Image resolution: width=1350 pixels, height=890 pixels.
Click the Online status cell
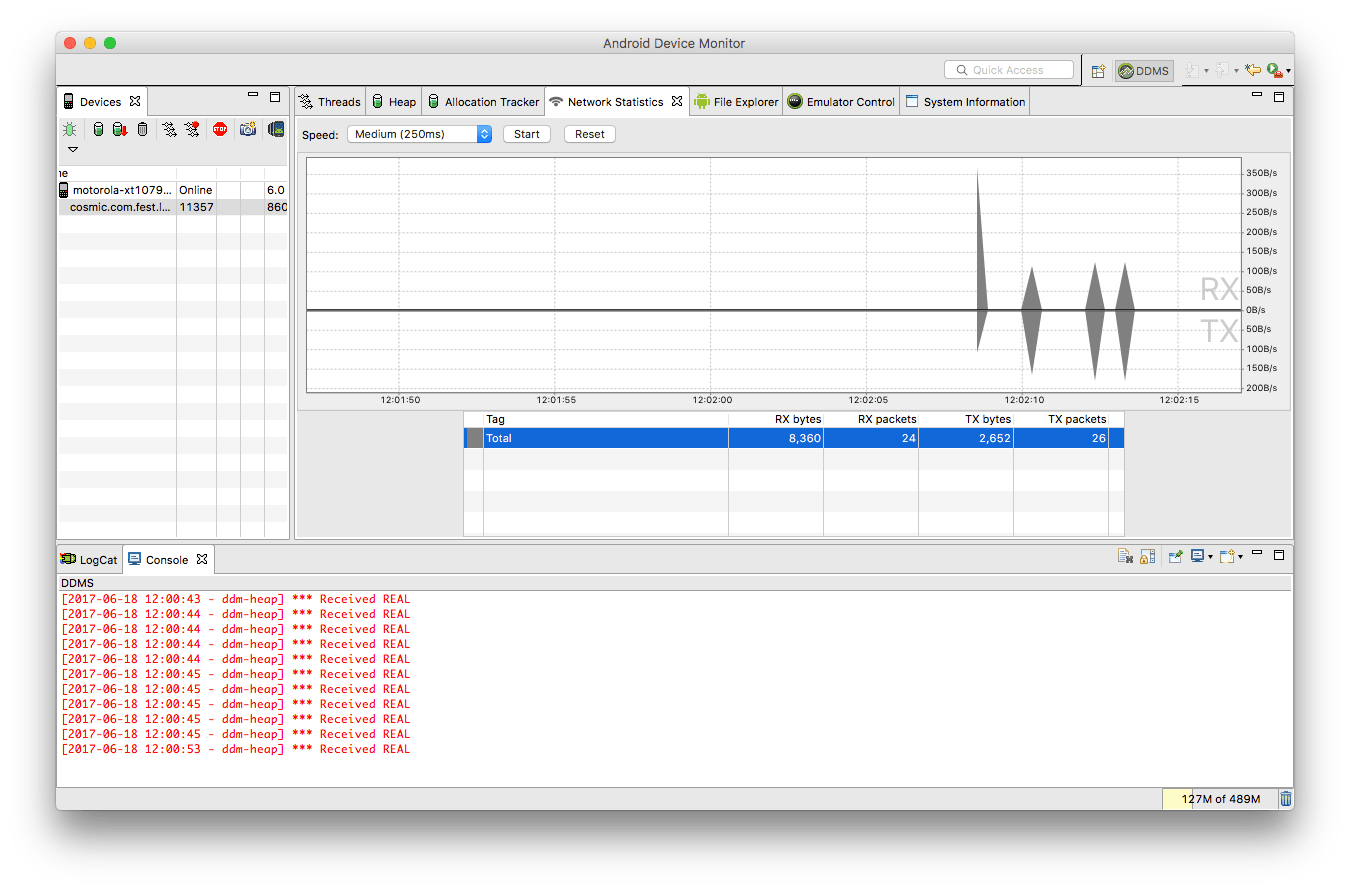tap(196, 190)
